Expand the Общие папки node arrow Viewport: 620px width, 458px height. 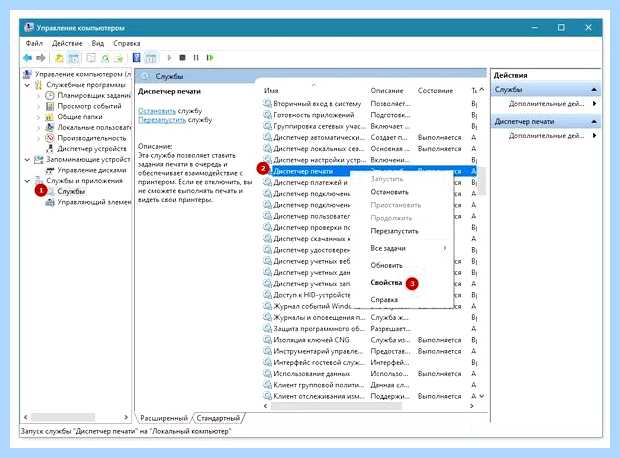(x=38, y=117)
